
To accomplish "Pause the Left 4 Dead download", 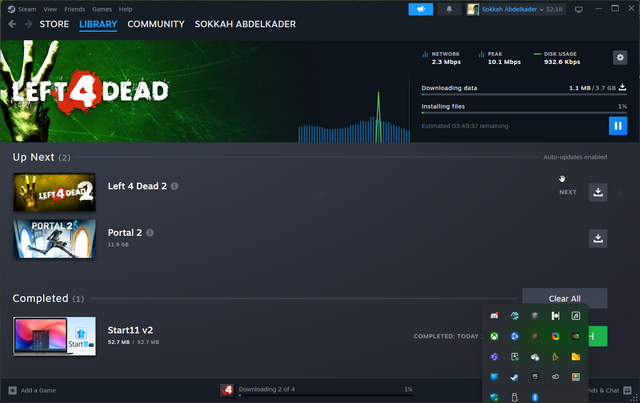I will [618, 126].
